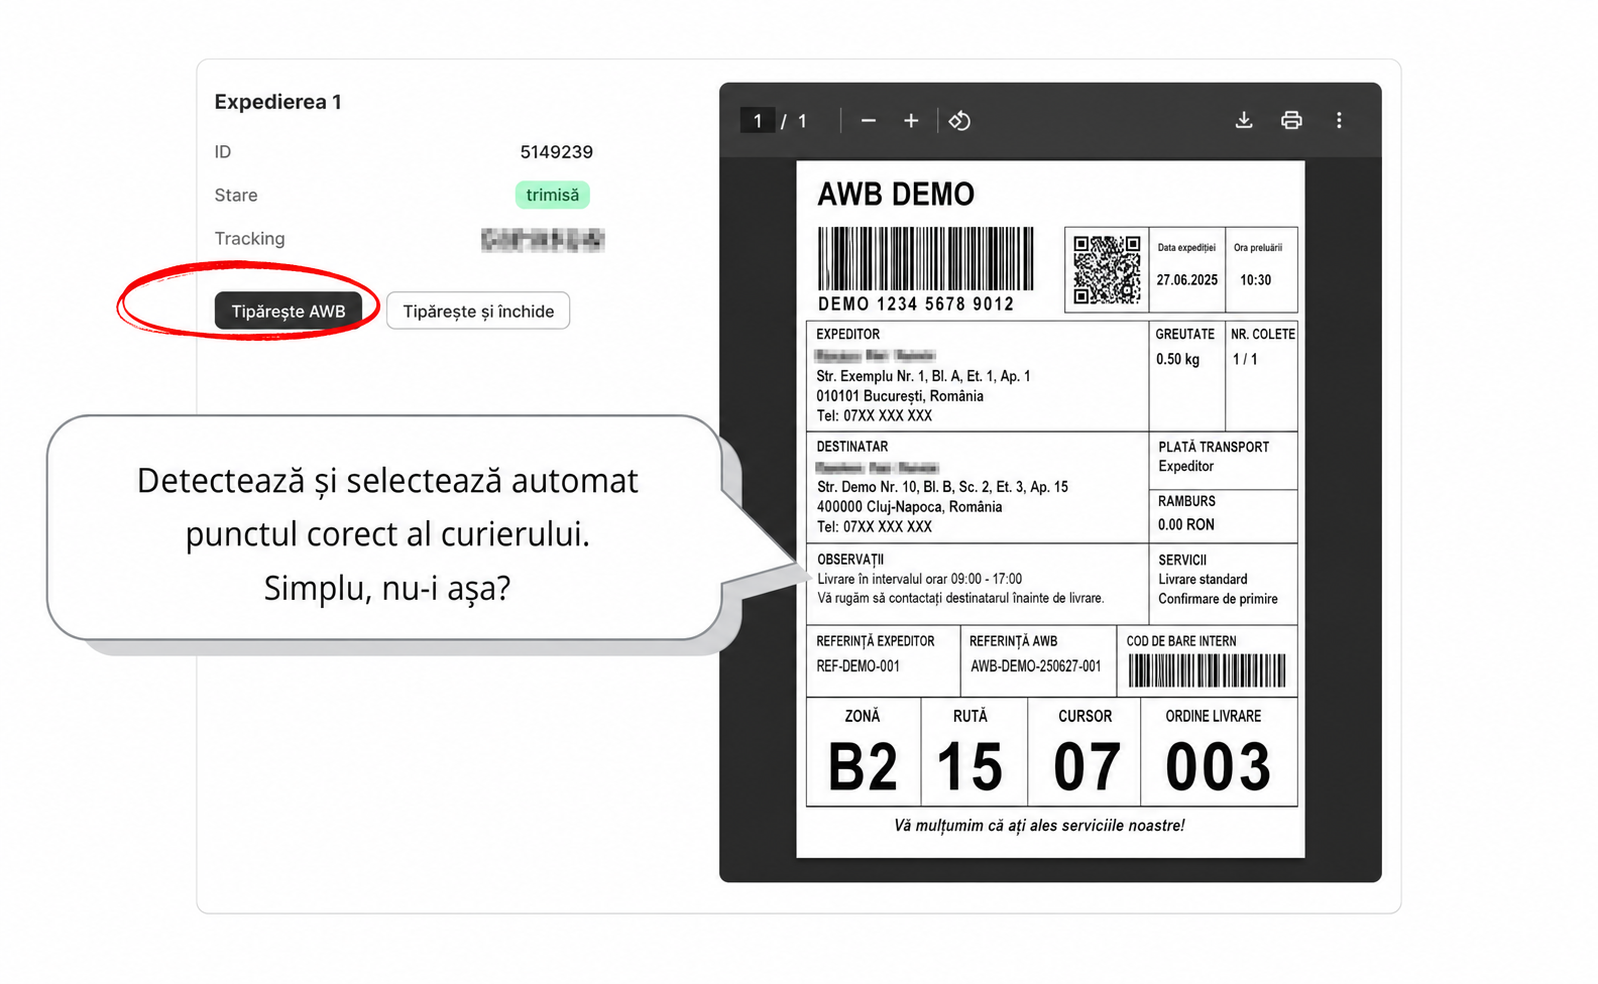Screen dimensions: 1598x984
Task: Select the shipment ID 5149239
Action: [x=556, y=152]
